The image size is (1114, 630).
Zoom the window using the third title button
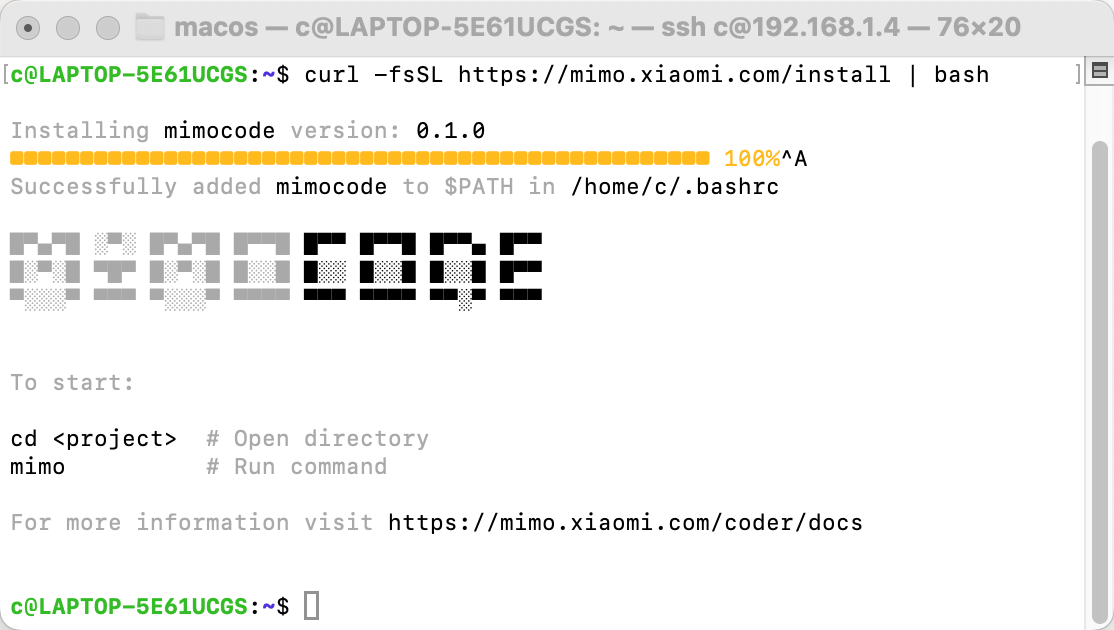(x=108, y=28)
